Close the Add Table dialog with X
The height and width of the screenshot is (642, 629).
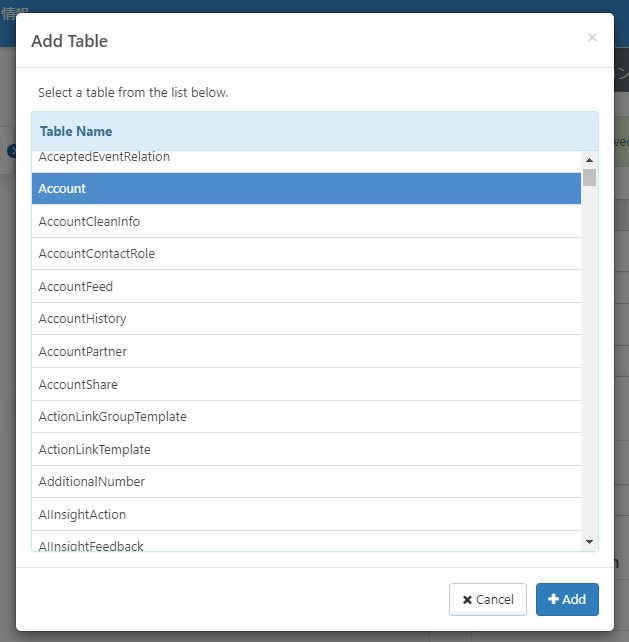click(x=592, y=38)
